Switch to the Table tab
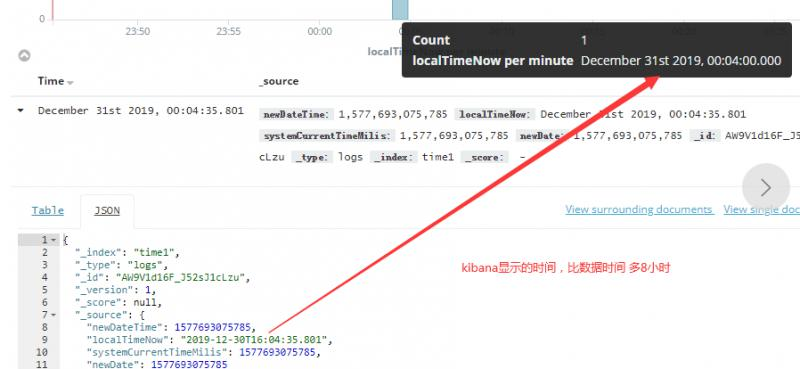 (48, 210)
